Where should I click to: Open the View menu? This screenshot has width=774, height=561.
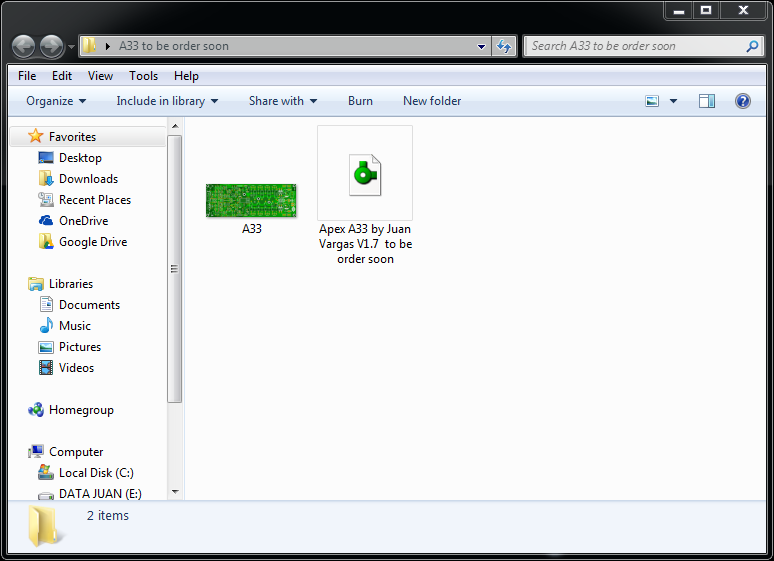[100, 76]
